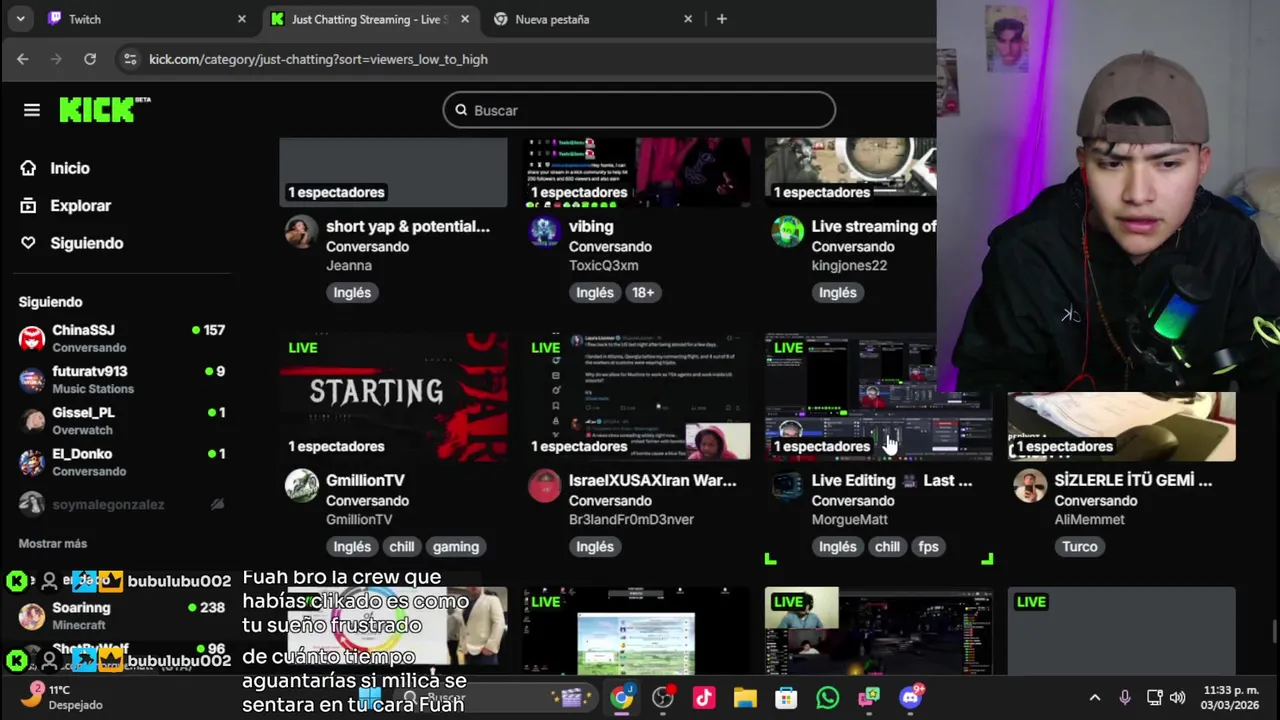Click the Siguiendo heart icon
Screen dimensions: 1280x720
point(28,243)
